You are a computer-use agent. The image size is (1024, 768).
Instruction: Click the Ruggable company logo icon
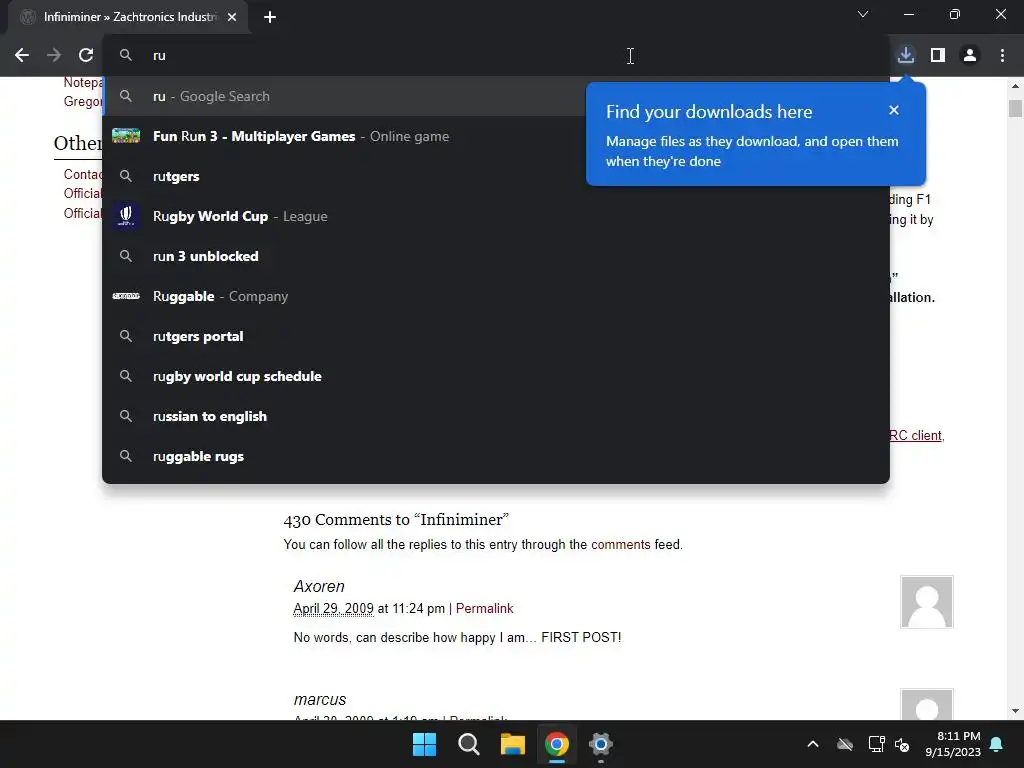tap(126, 296)
